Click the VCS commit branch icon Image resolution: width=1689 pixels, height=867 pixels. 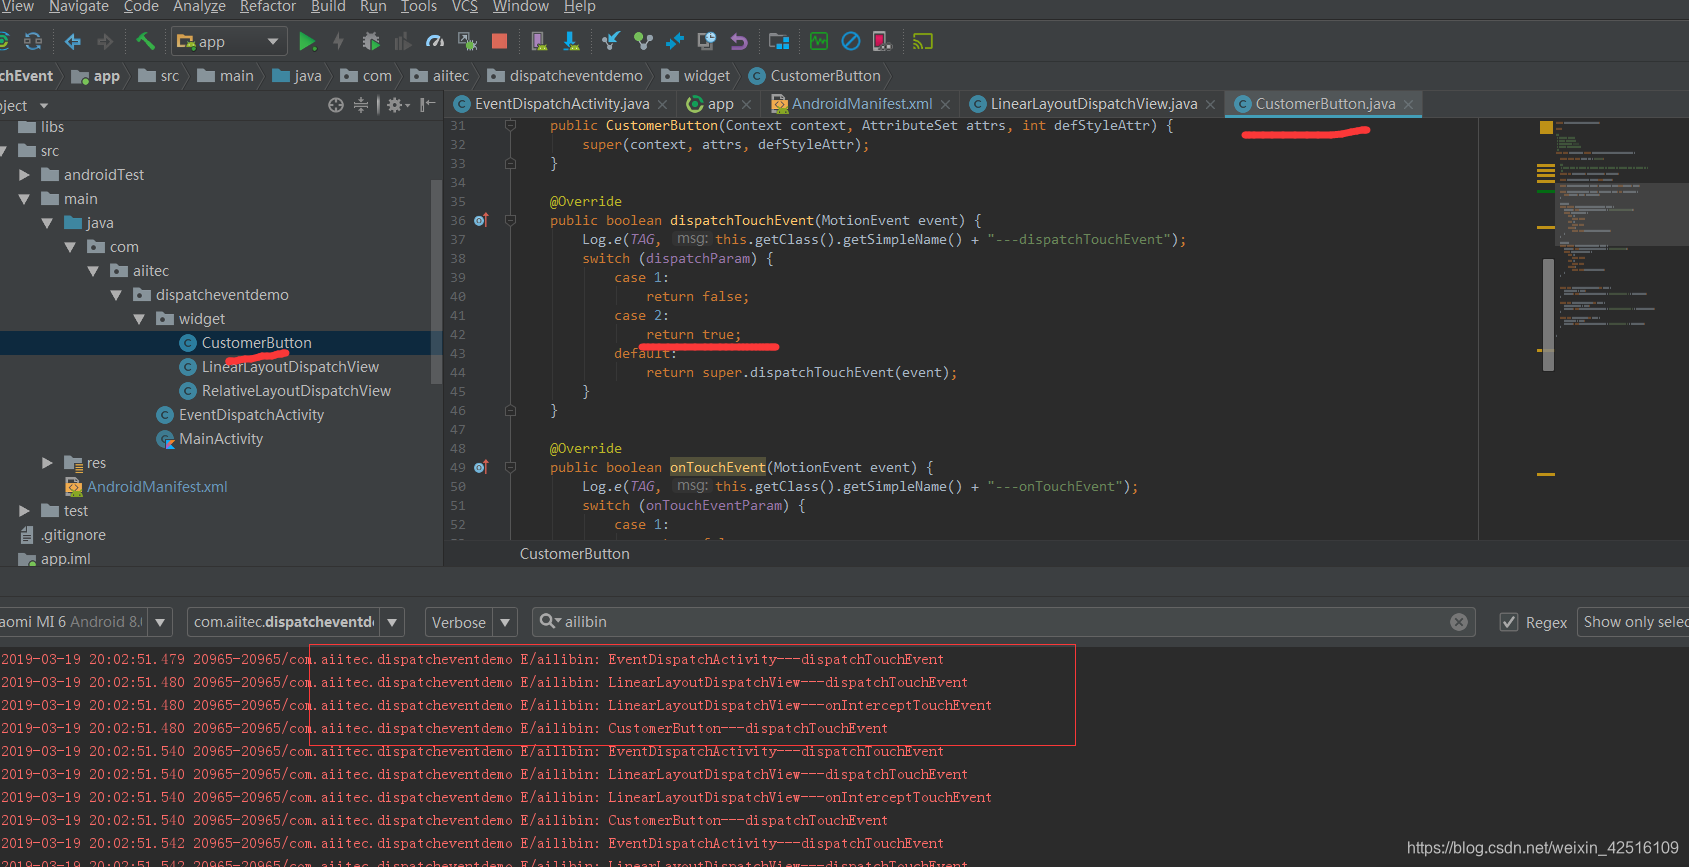point(643,41)
